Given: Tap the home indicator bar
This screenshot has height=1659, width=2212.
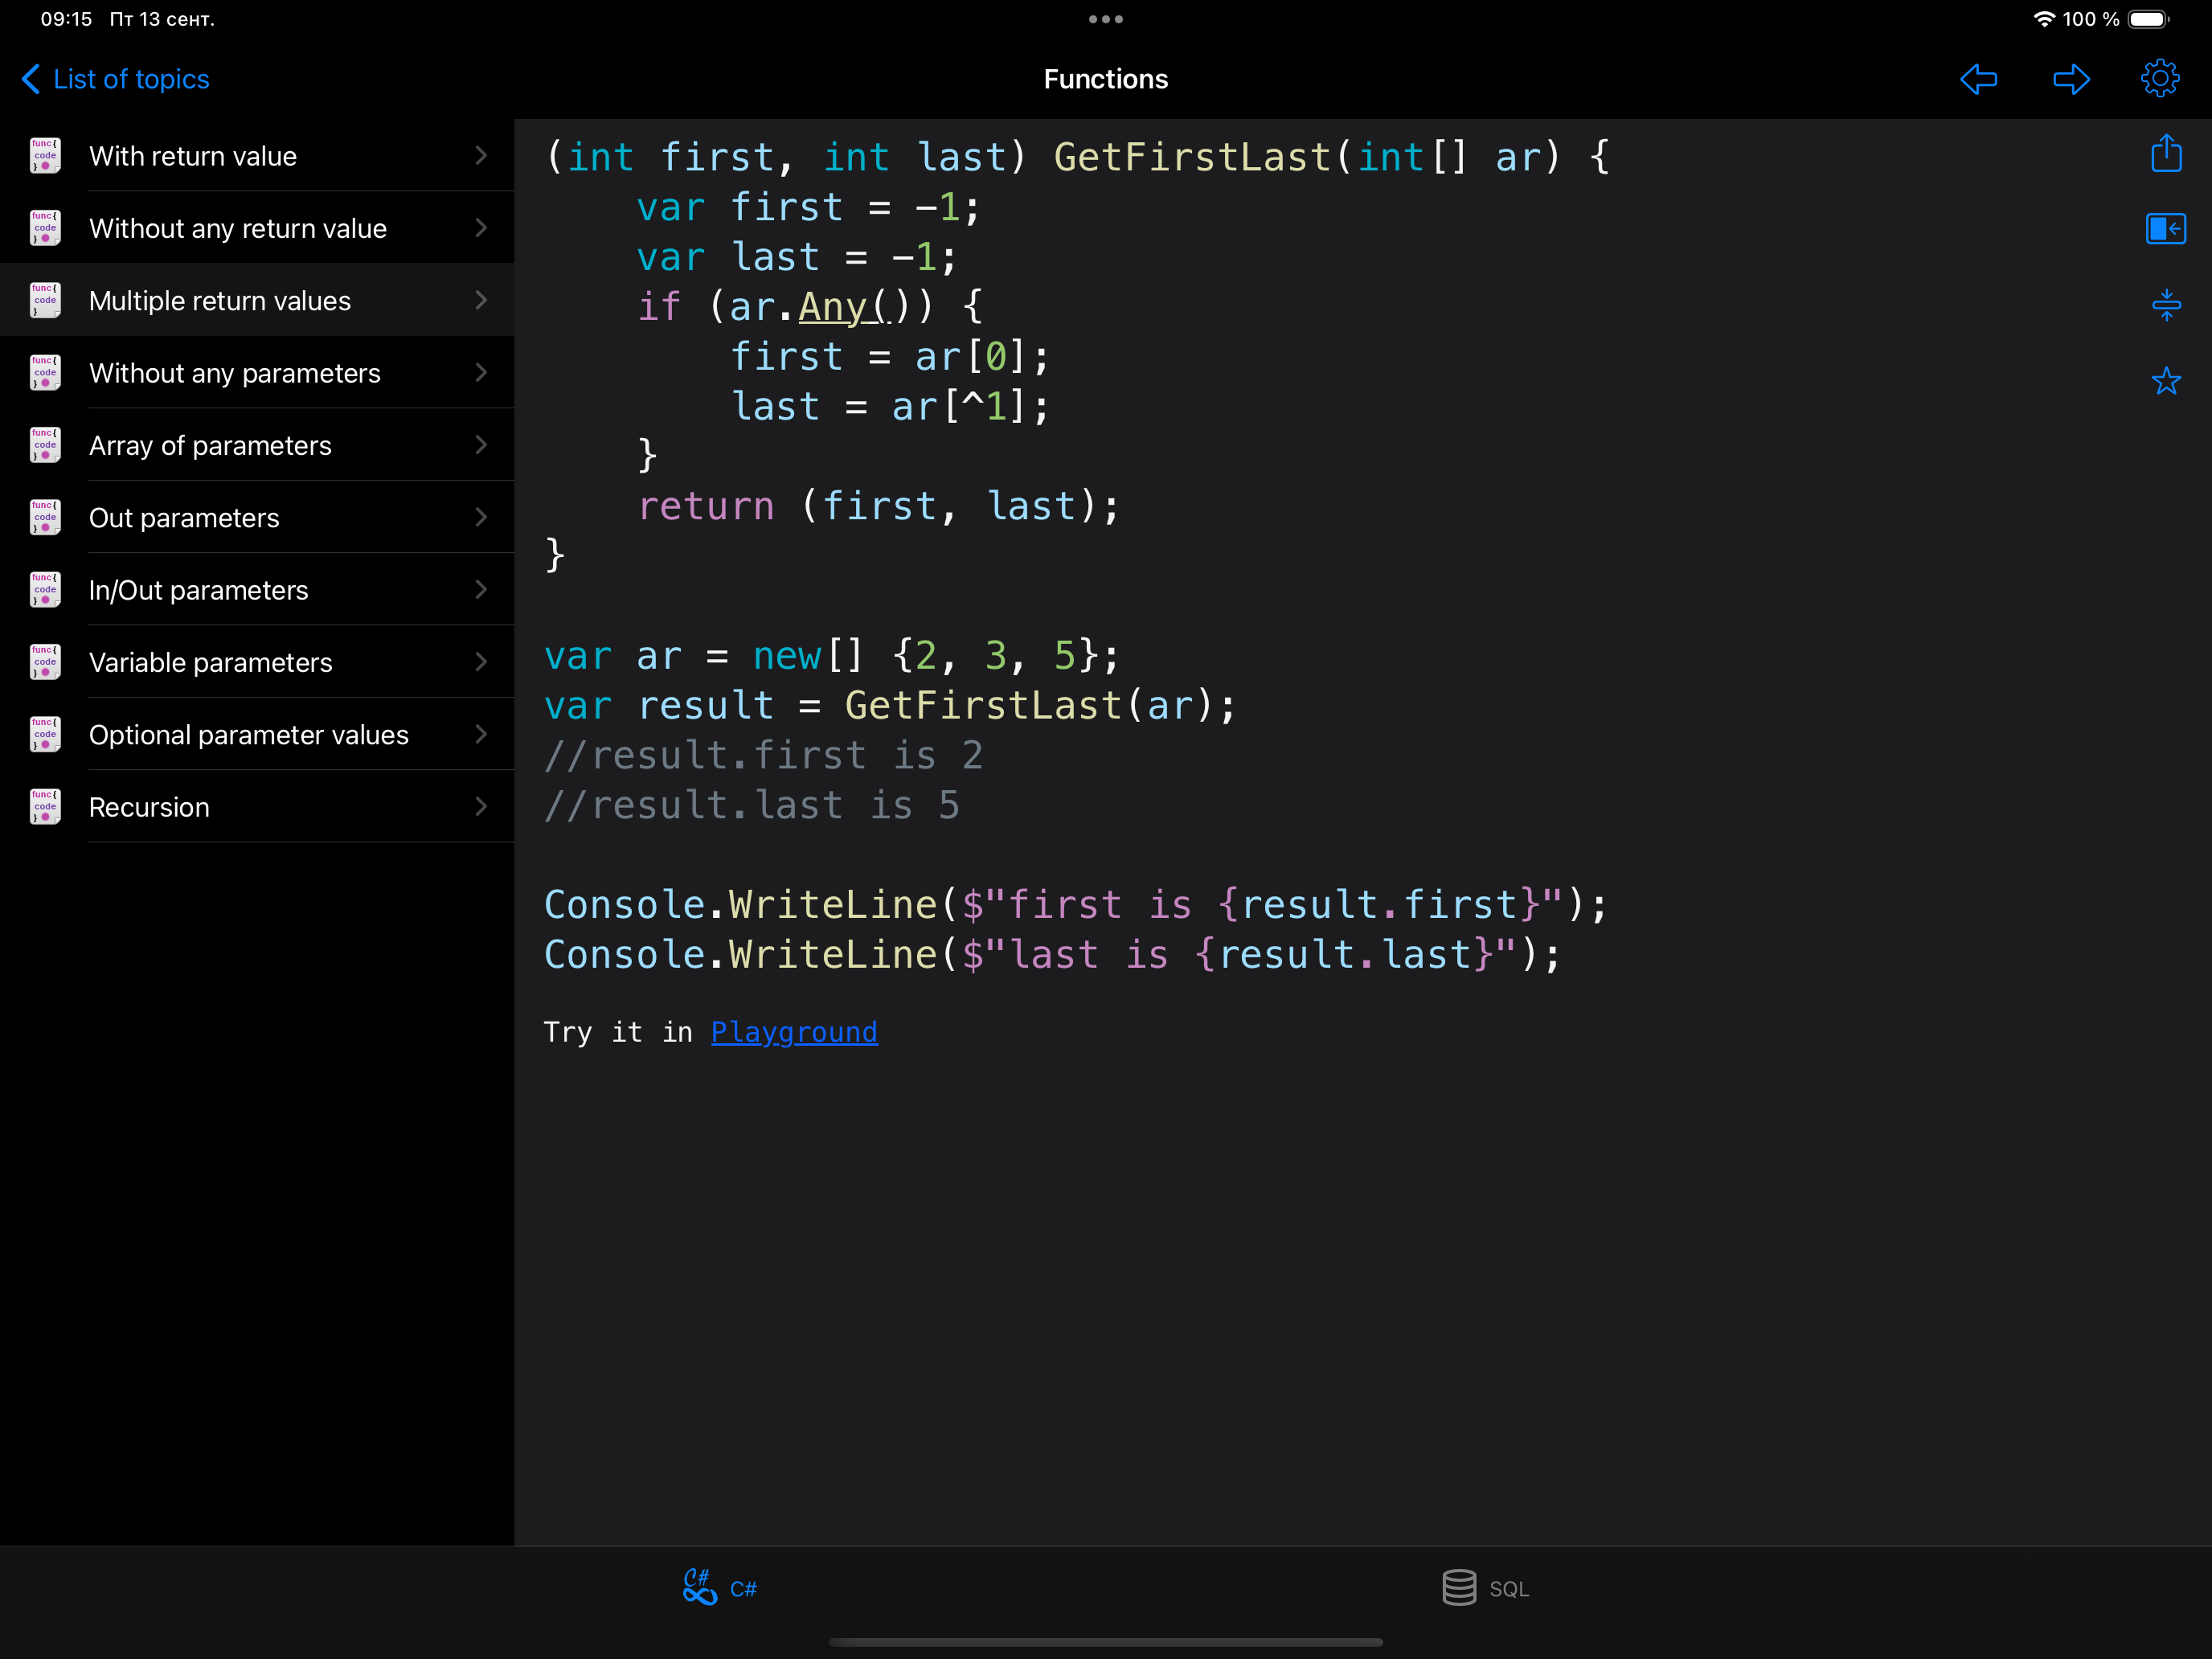Looking at the screenshot, I should [x=1106, y=1641].
